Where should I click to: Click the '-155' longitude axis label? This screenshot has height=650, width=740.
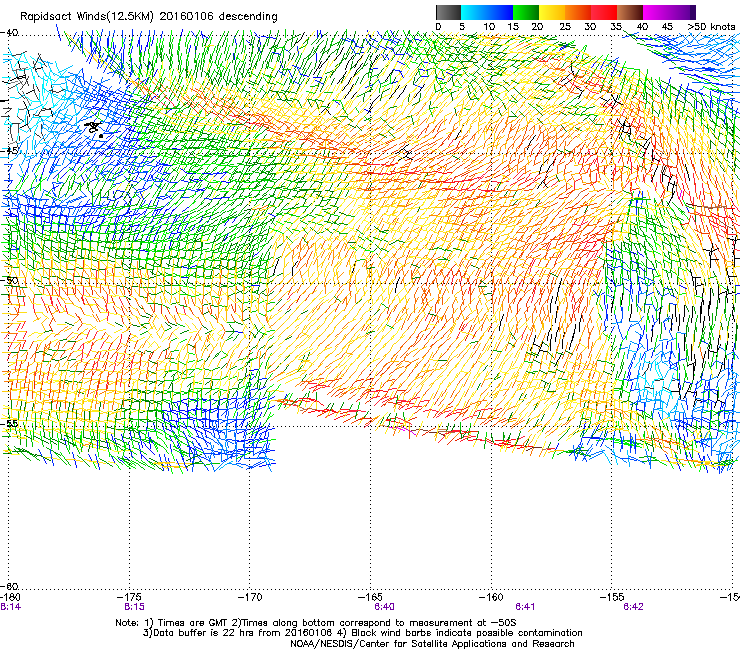click(612, 597)
